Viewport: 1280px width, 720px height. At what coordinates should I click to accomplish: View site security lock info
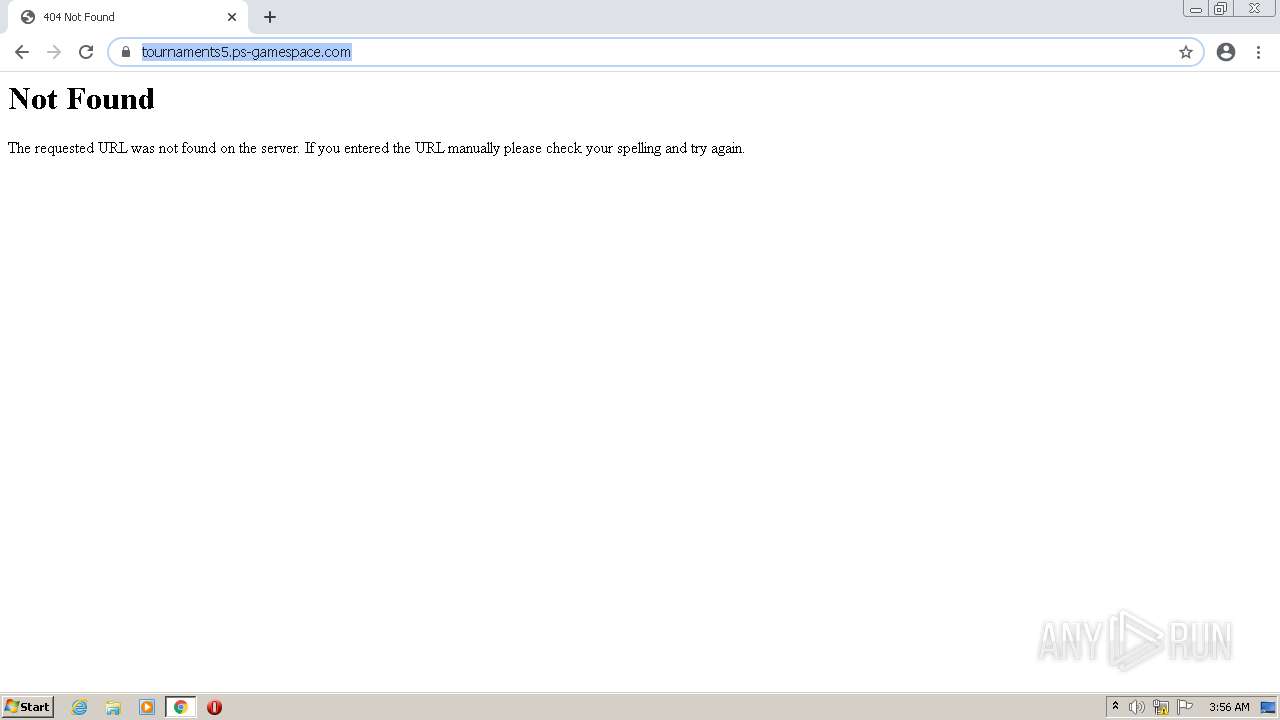click(126, 52)
